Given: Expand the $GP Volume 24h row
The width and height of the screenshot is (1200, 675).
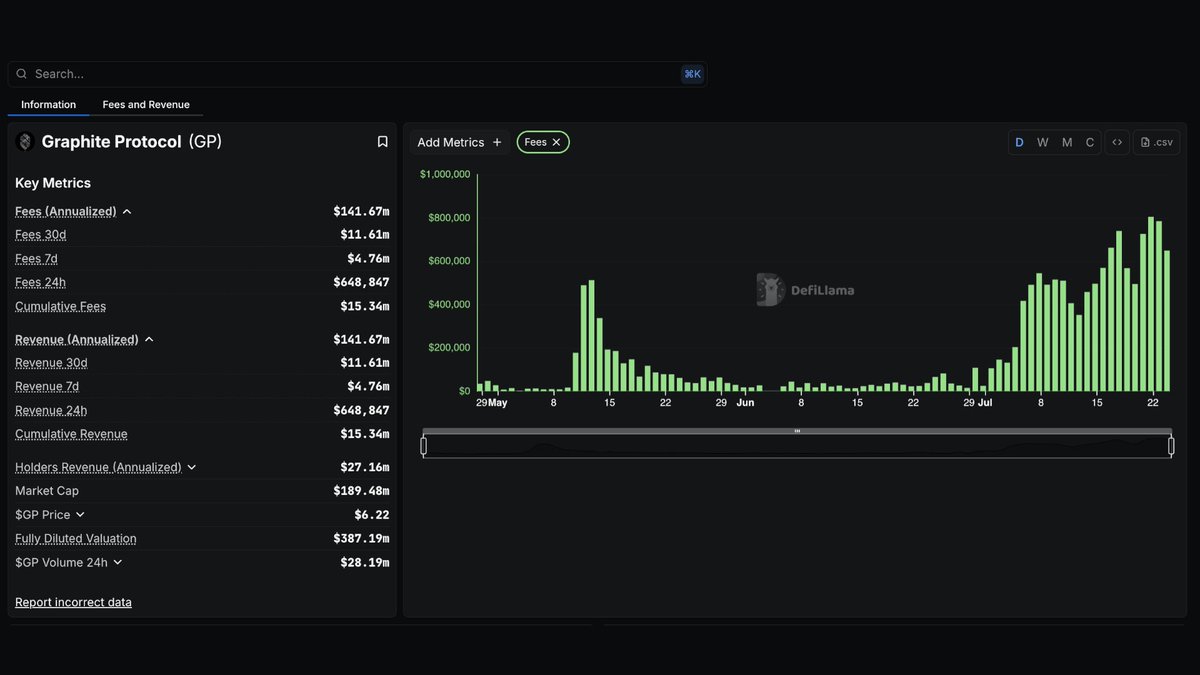Looking at the screenshot, I should pos(117,563).
